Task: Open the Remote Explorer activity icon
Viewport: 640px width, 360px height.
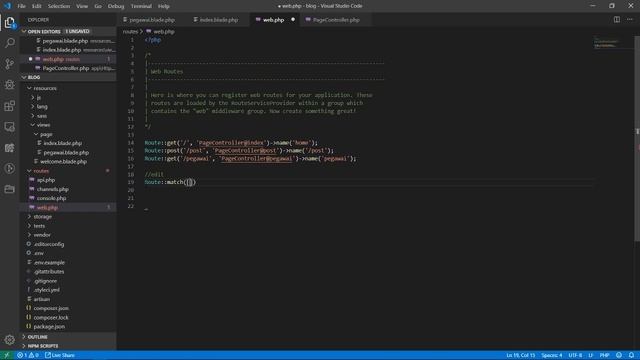Action: click(9, 127)
